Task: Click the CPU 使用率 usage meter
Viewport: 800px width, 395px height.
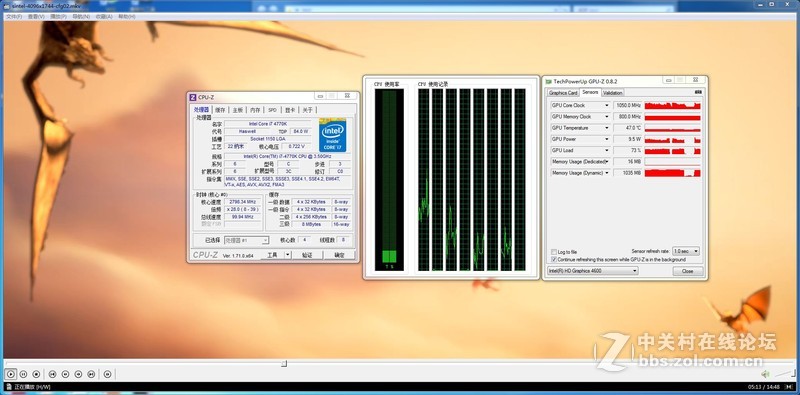Action: click(389, 180)
